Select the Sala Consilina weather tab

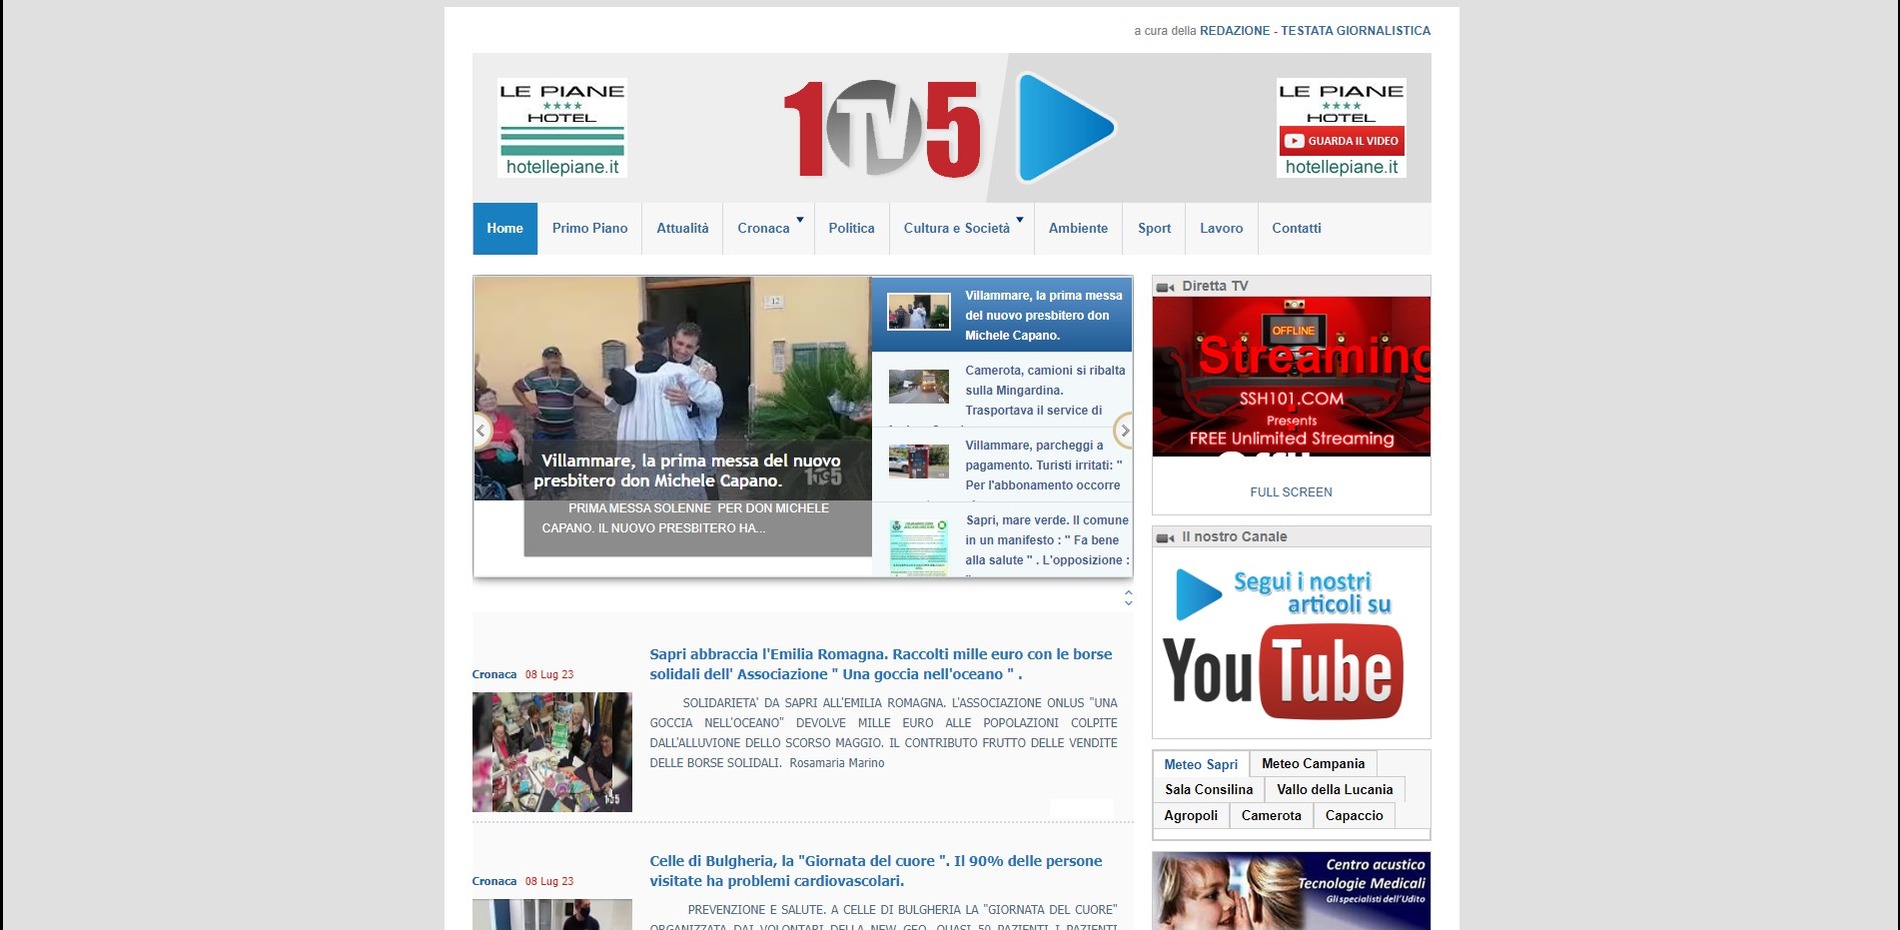pos(1208,789)
